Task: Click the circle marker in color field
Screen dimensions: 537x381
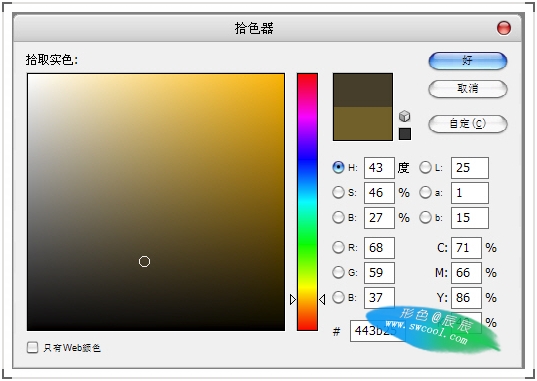Action: 145,261
